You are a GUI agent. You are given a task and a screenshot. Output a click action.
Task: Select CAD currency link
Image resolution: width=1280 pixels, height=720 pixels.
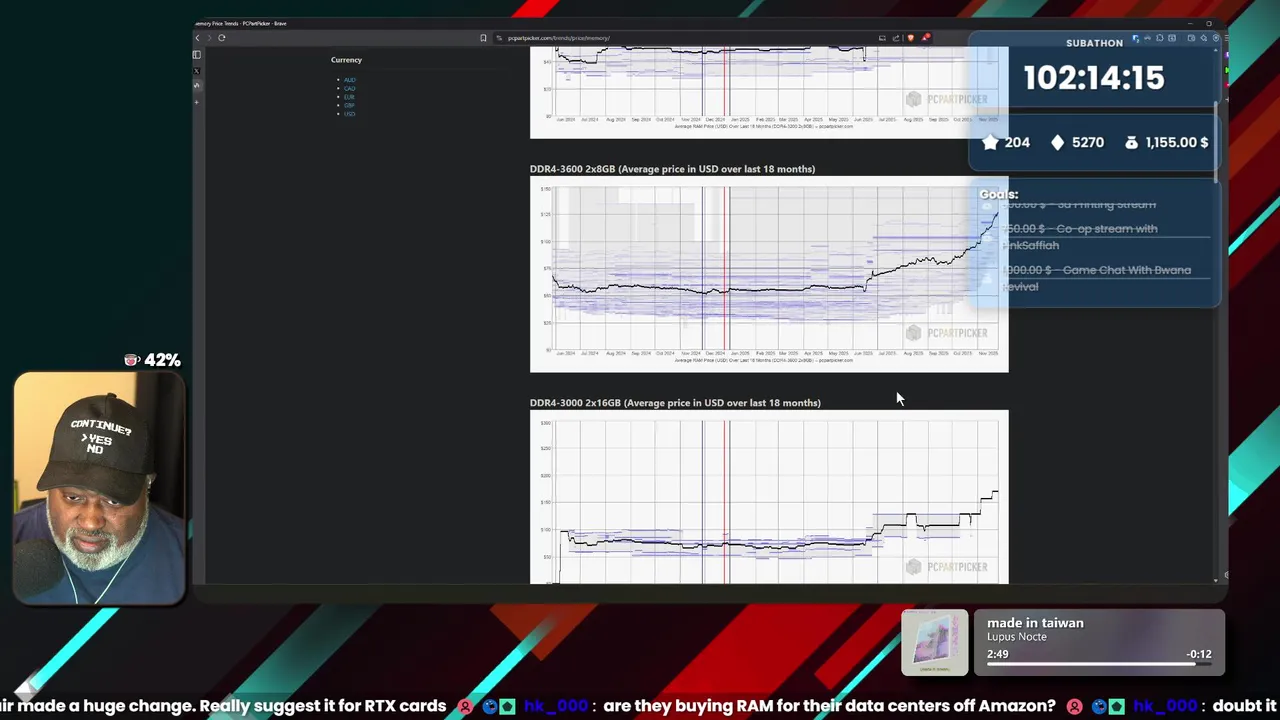(x=349, y=88)
